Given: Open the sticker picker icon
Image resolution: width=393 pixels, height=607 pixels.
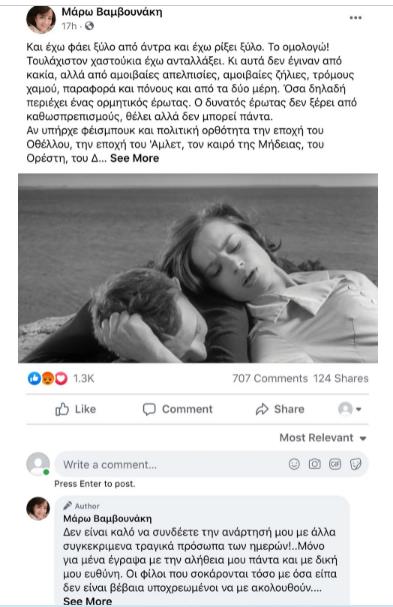Looking at the screenshot, I should tap(355, 464).
